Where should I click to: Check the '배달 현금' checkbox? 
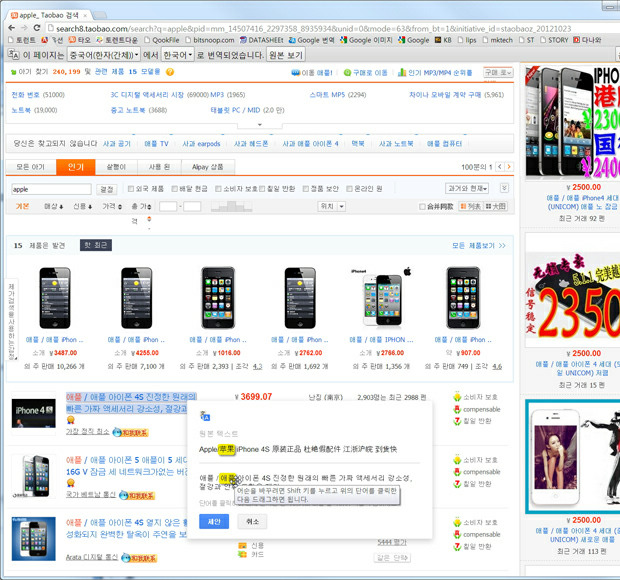pos(174,189)
